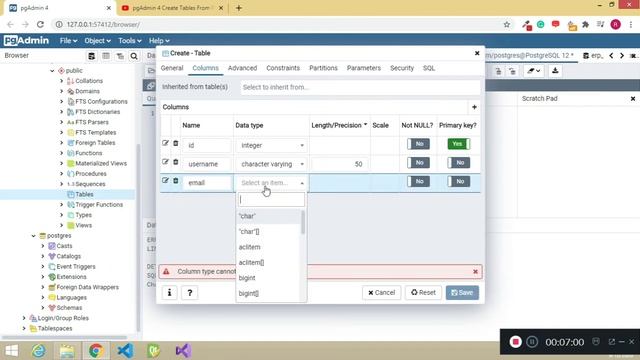
Task: Click the download icon in query toolbar
Action: point(555,71)
